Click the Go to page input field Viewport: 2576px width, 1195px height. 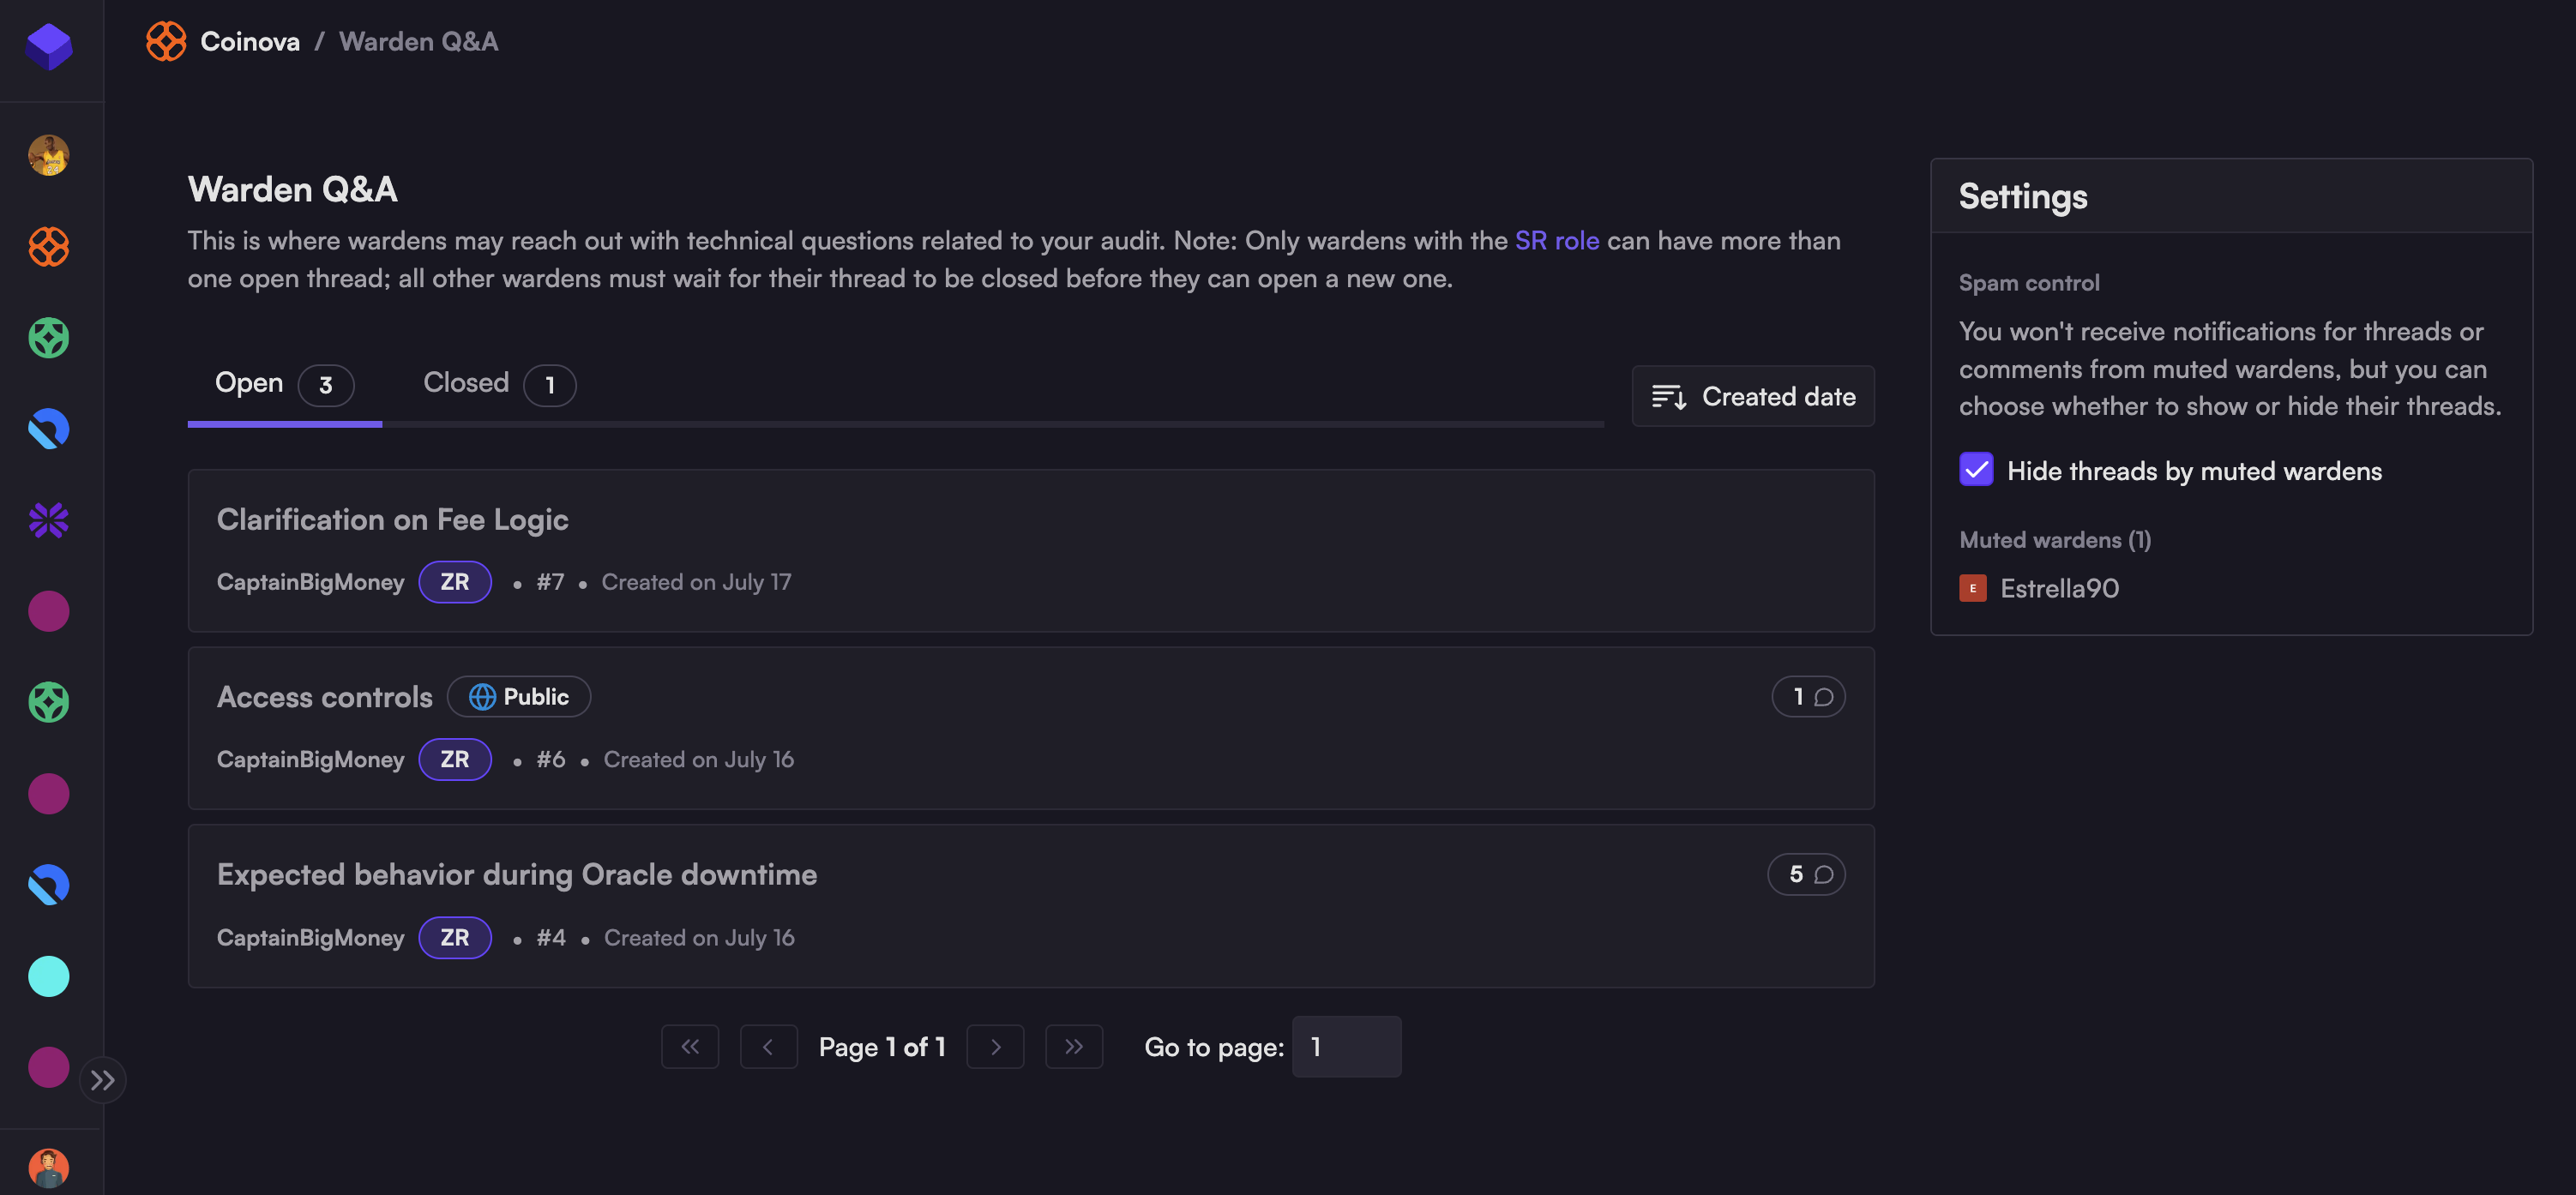click(1346, 1047)
